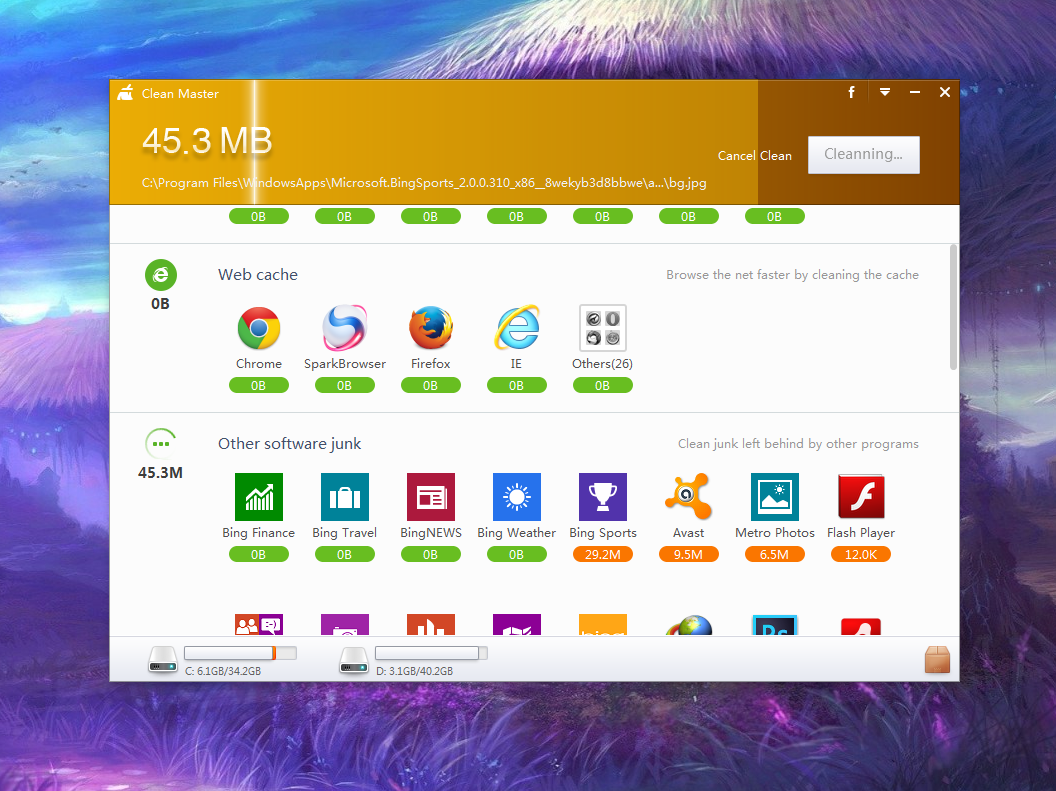Click the 45.3 MB total size text
Screen dimensions: 1056x791
click(207, 141)
